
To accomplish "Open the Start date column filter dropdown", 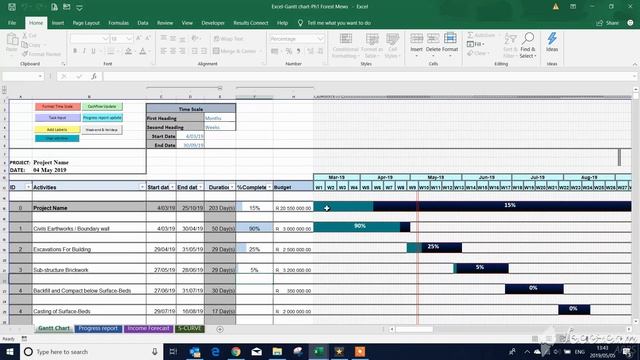I will click(x=172, y=187).
